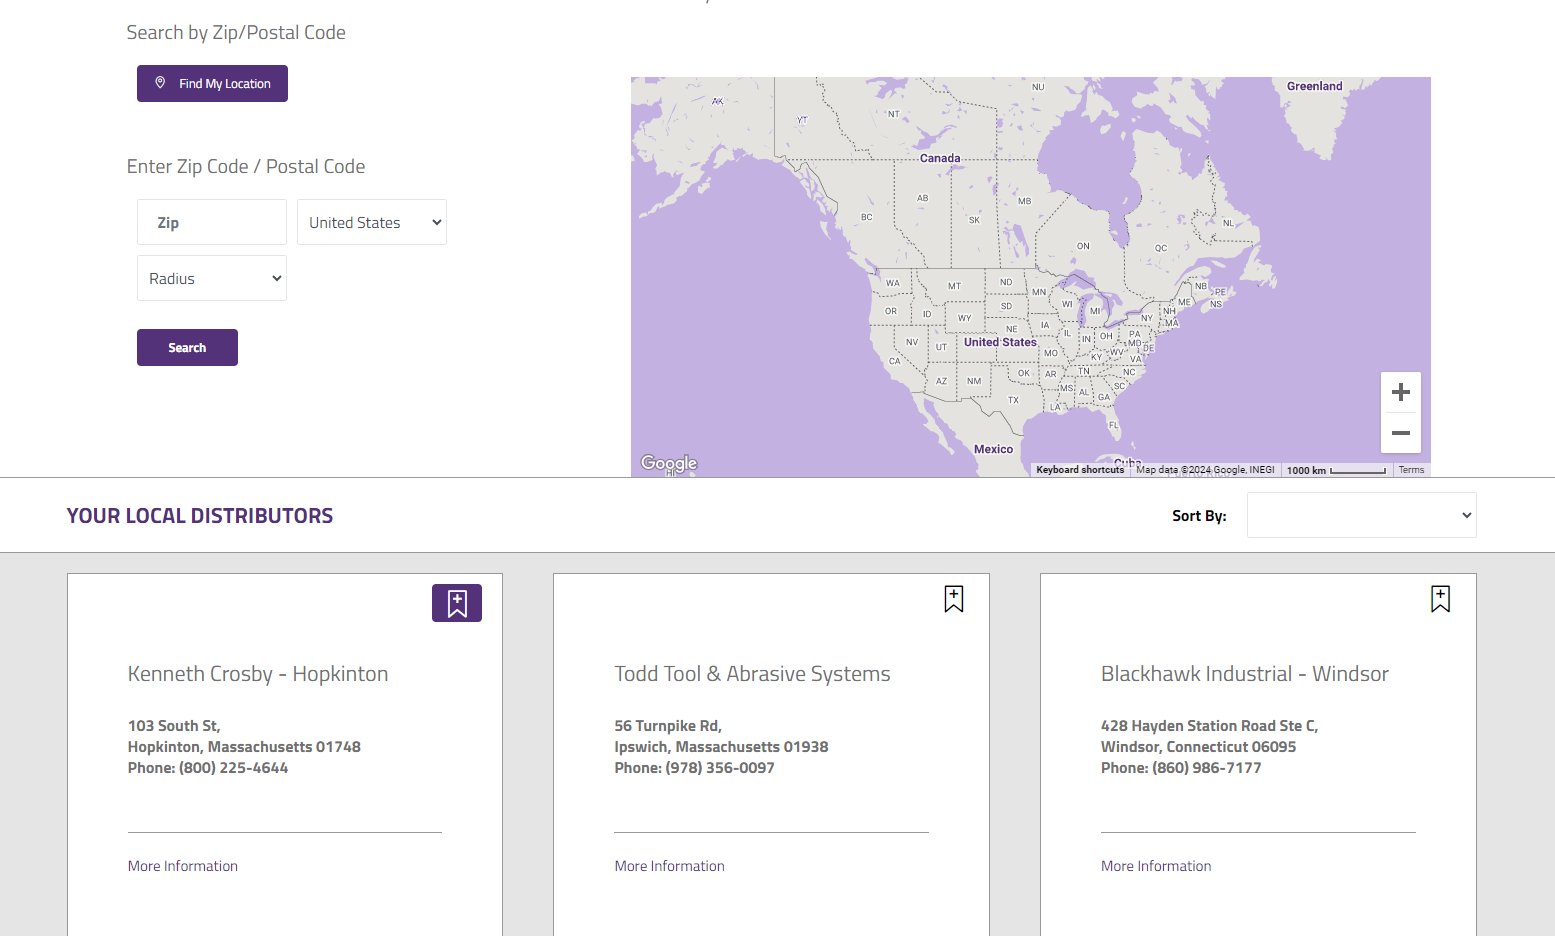Click the Kenneth Crosby - Hopkinton title
This screenshot has width=1555, height=936.
click(258, 674)
